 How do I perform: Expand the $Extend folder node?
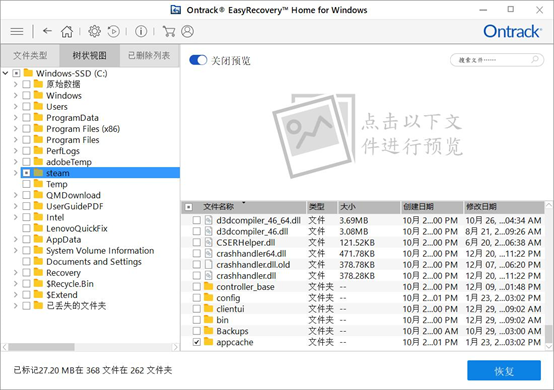[15, 295]
